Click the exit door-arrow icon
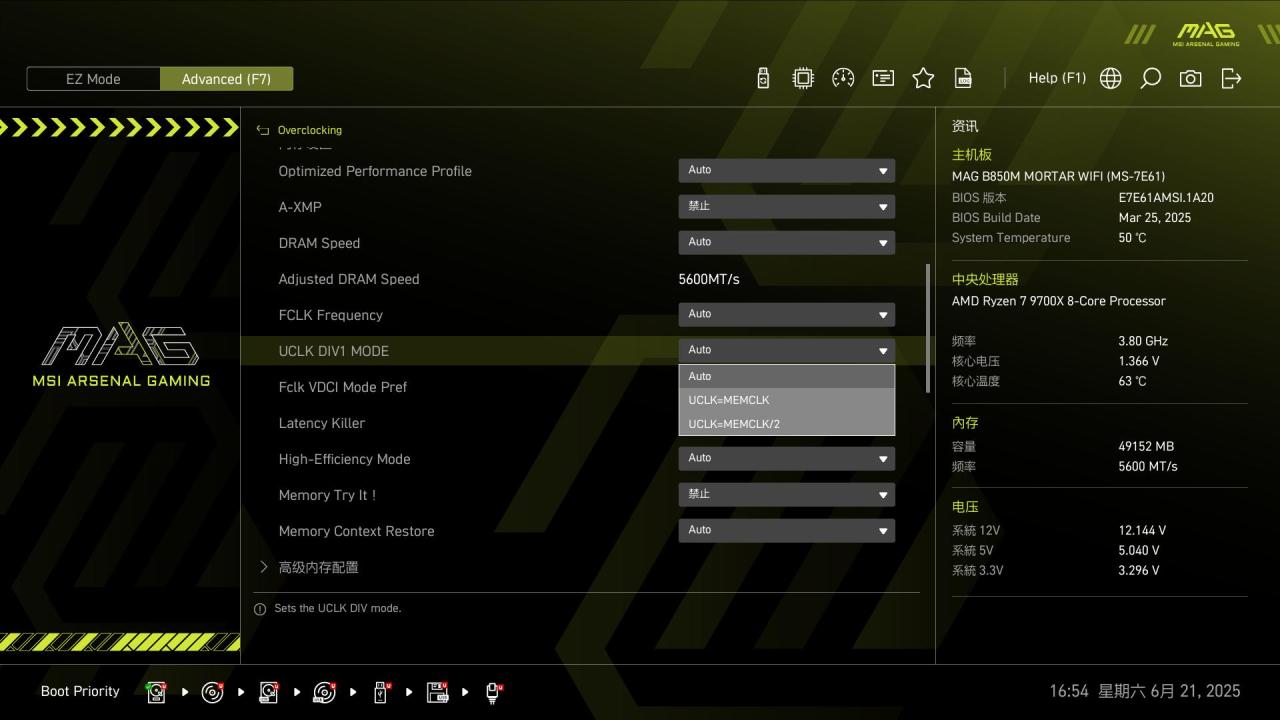1280x720 pixels. (x=1231, y=78)
